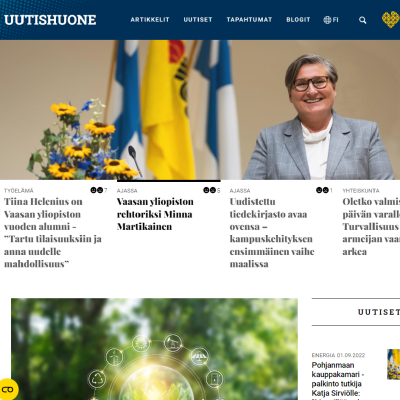Click the sunflower news thumbnail
The image size is (400, 400).
pyautogui.click(x=393, y=364)
